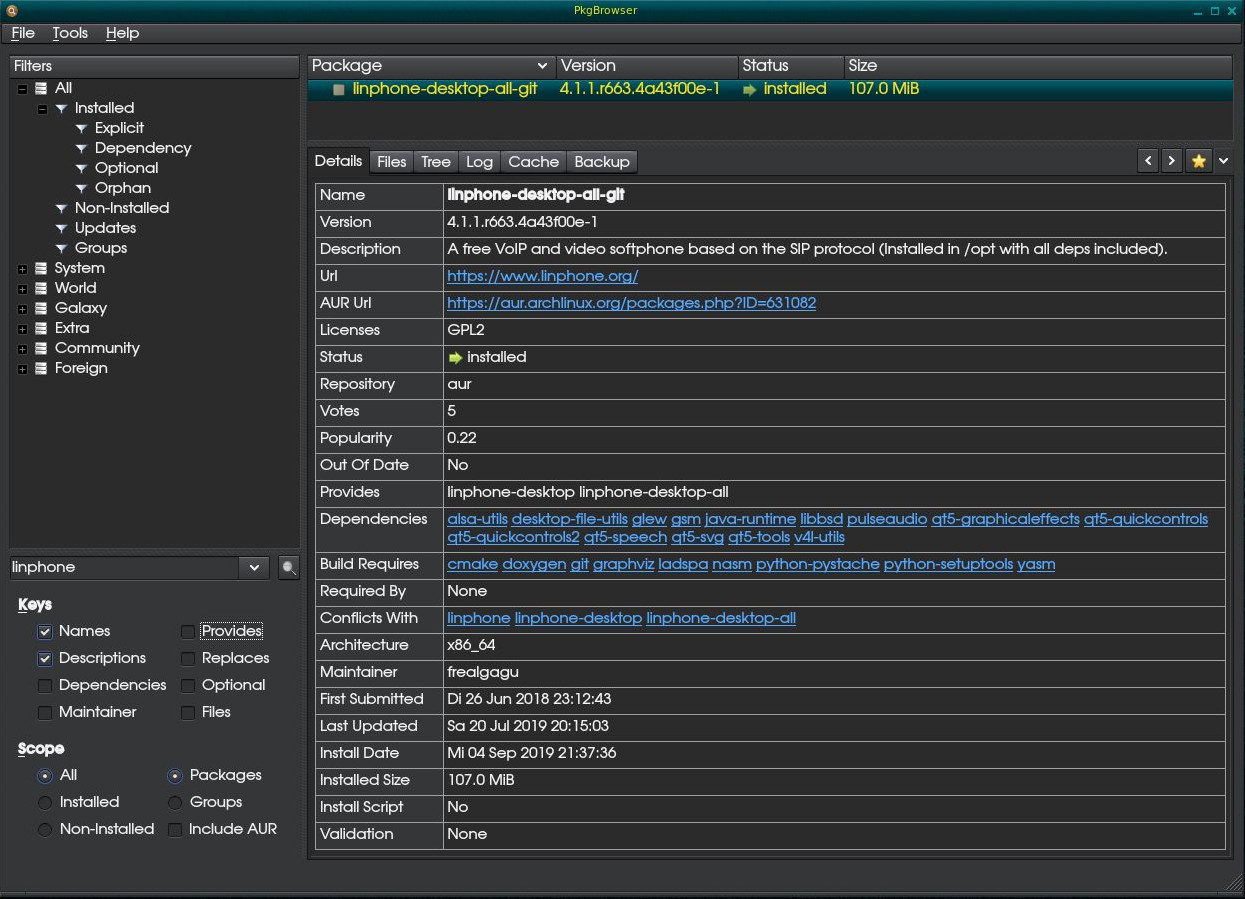Expand the System repository tree node
The image size is (1245, 899).
[22, 268]
